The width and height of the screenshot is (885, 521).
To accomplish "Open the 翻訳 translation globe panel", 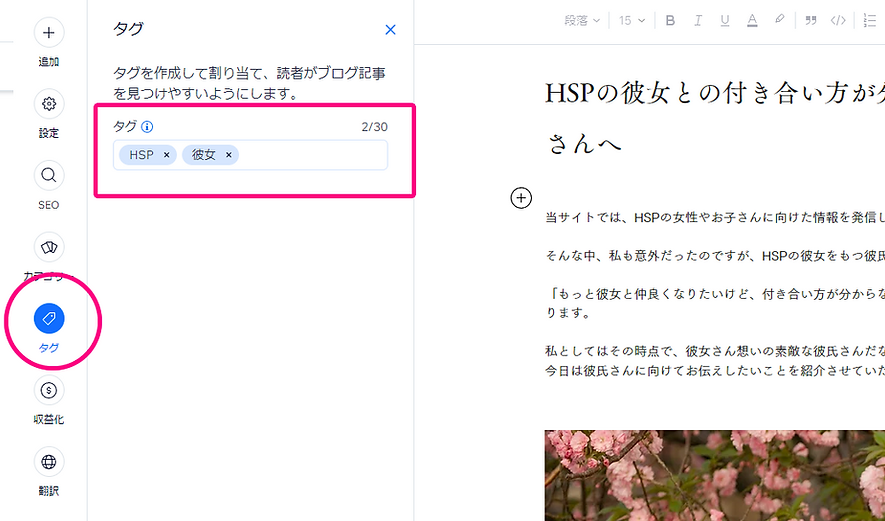I will (49, 462).
